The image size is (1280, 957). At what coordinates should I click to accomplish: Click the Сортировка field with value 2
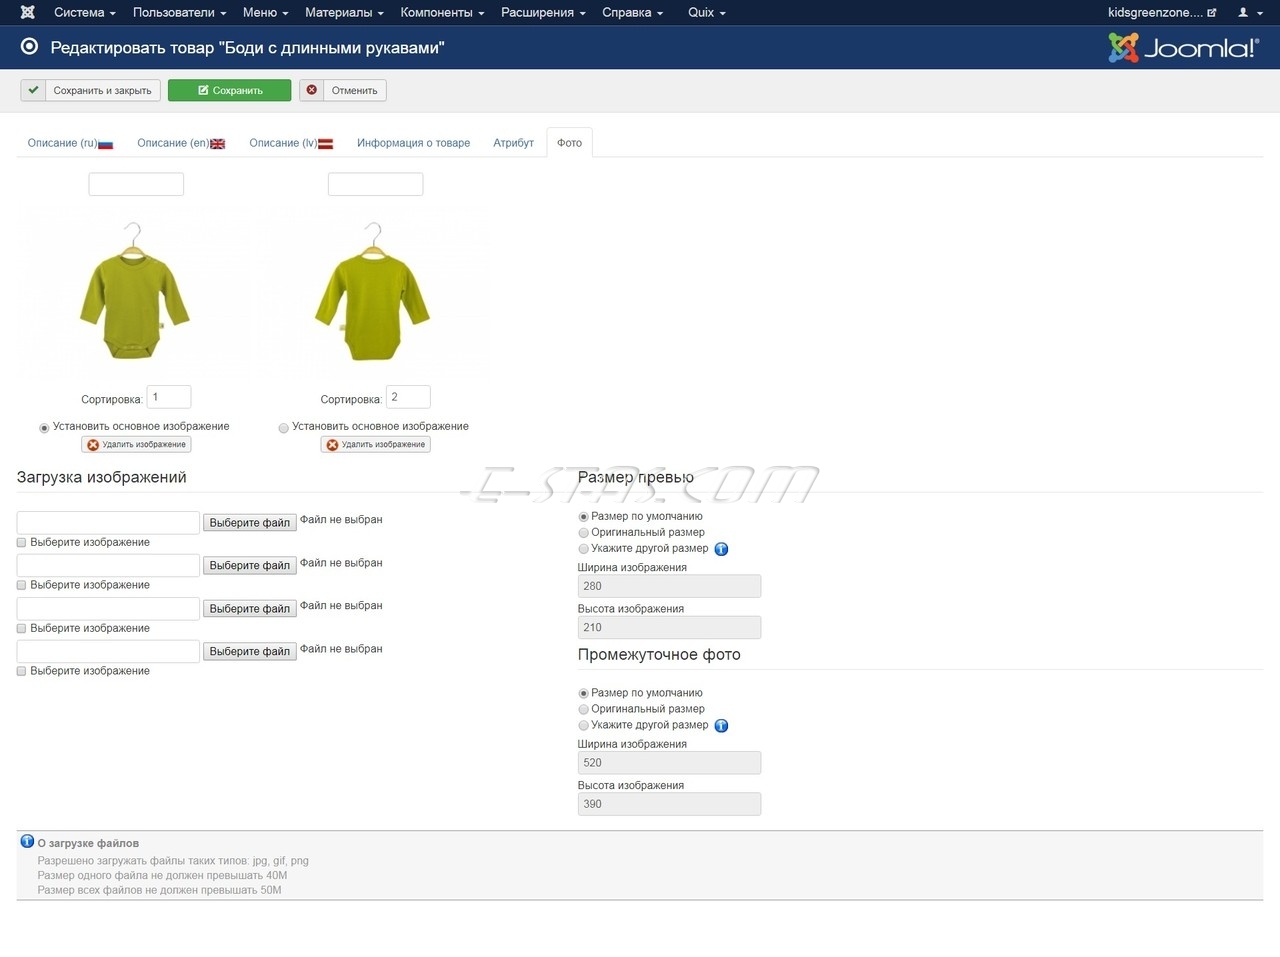click(408, 397)
